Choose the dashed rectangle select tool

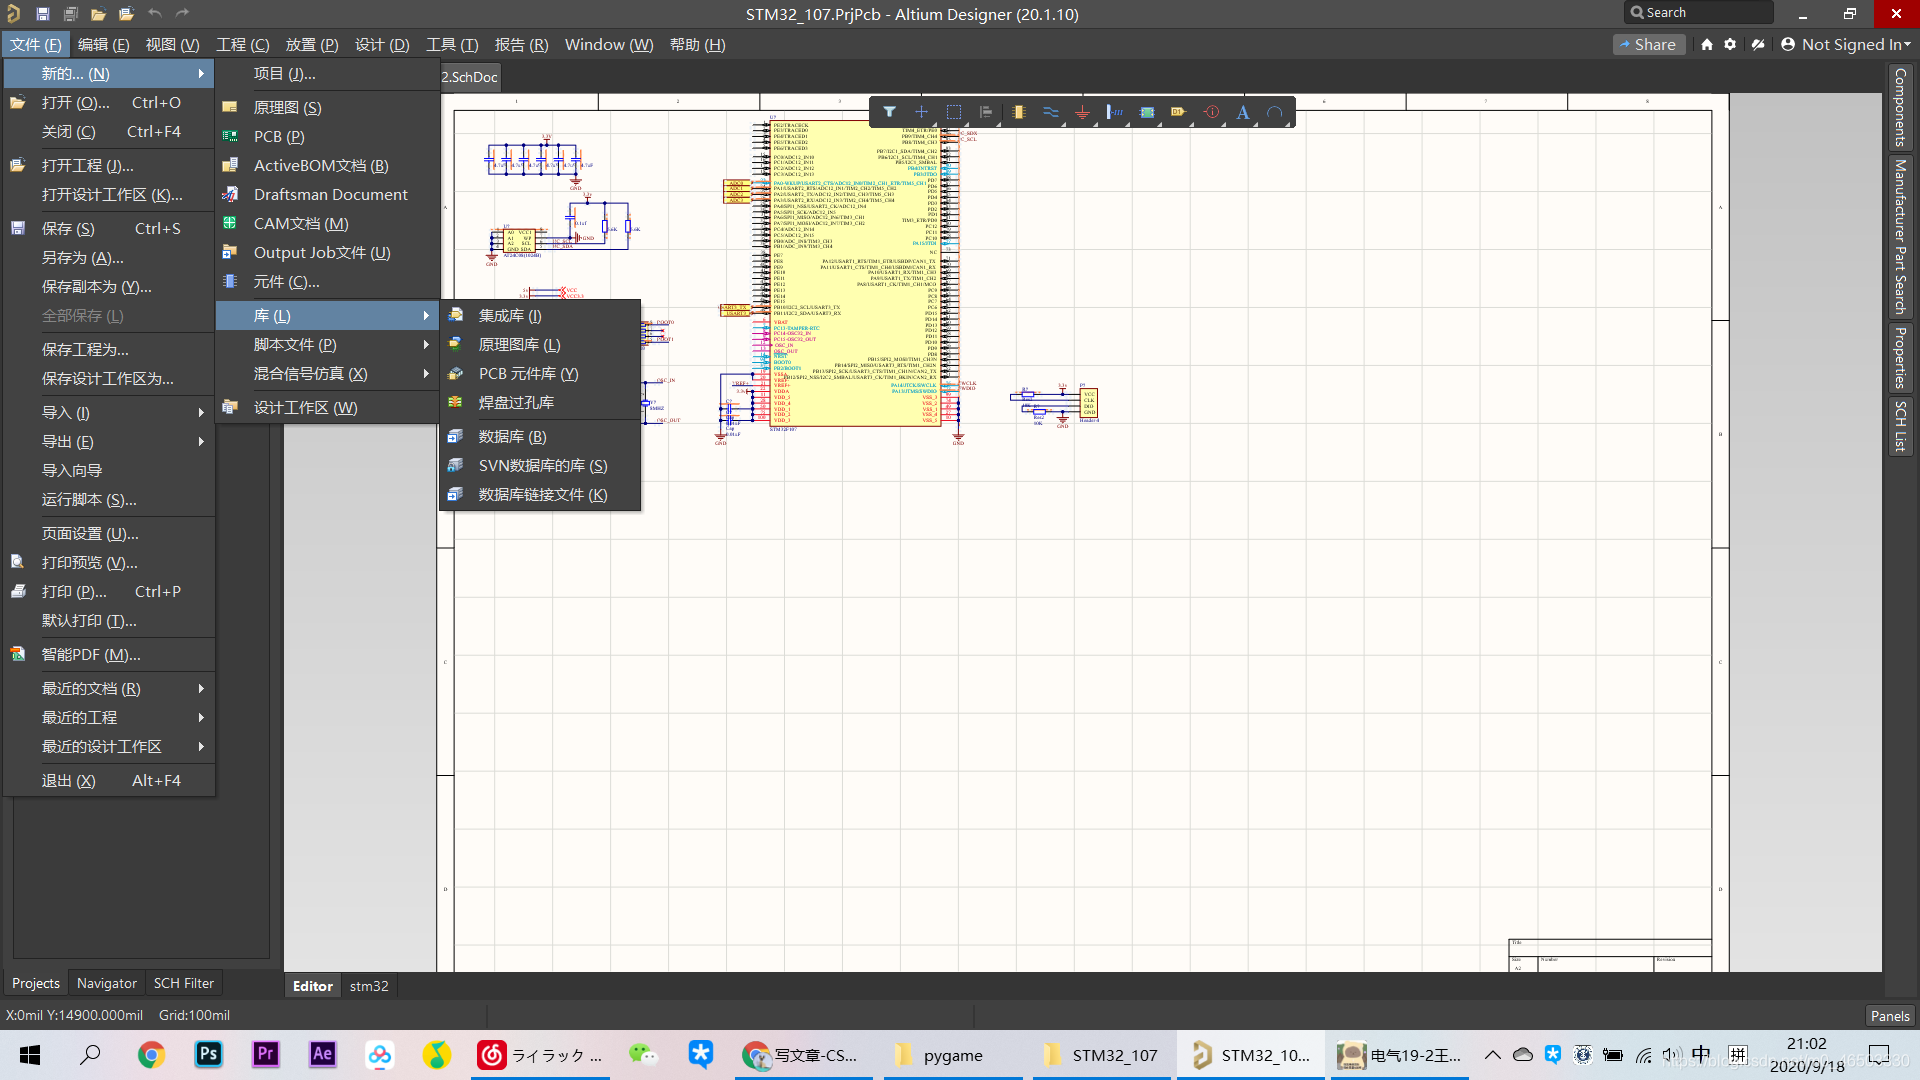pyautogui.click(x=954, y=112)
